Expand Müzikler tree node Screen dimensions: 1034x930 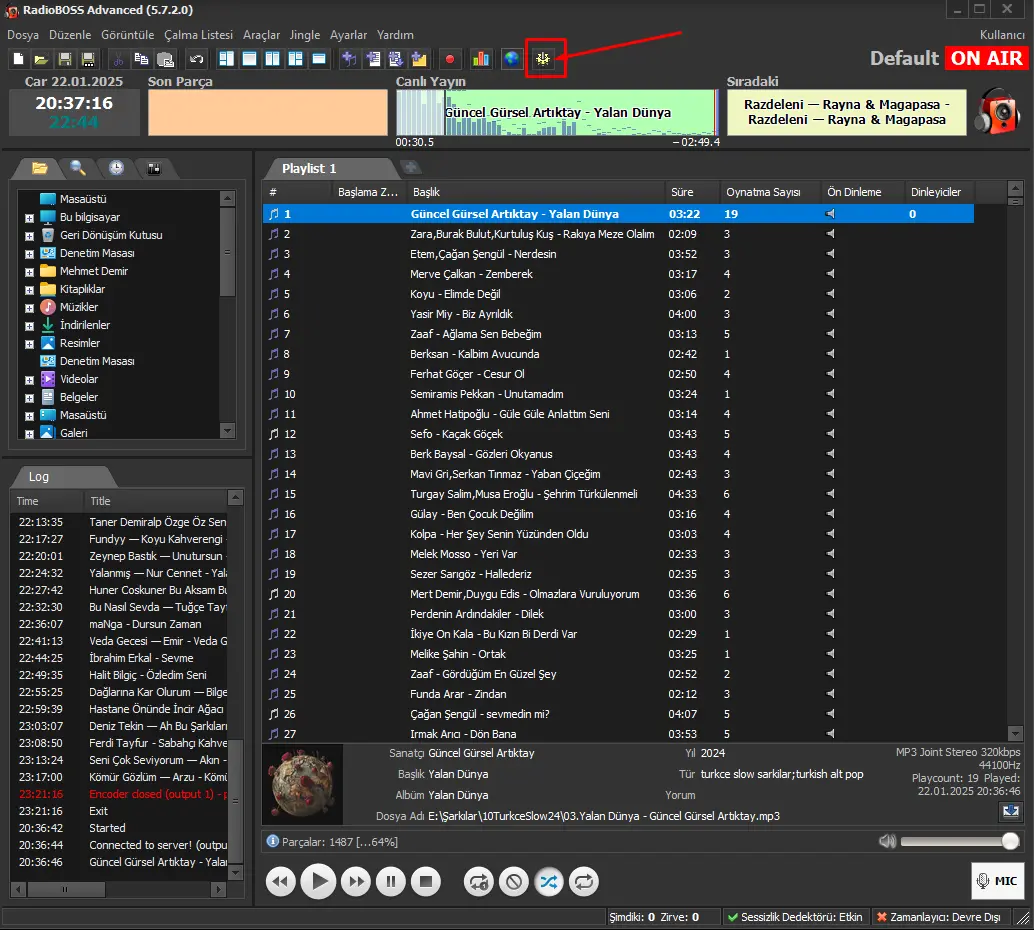coord(29,308)
